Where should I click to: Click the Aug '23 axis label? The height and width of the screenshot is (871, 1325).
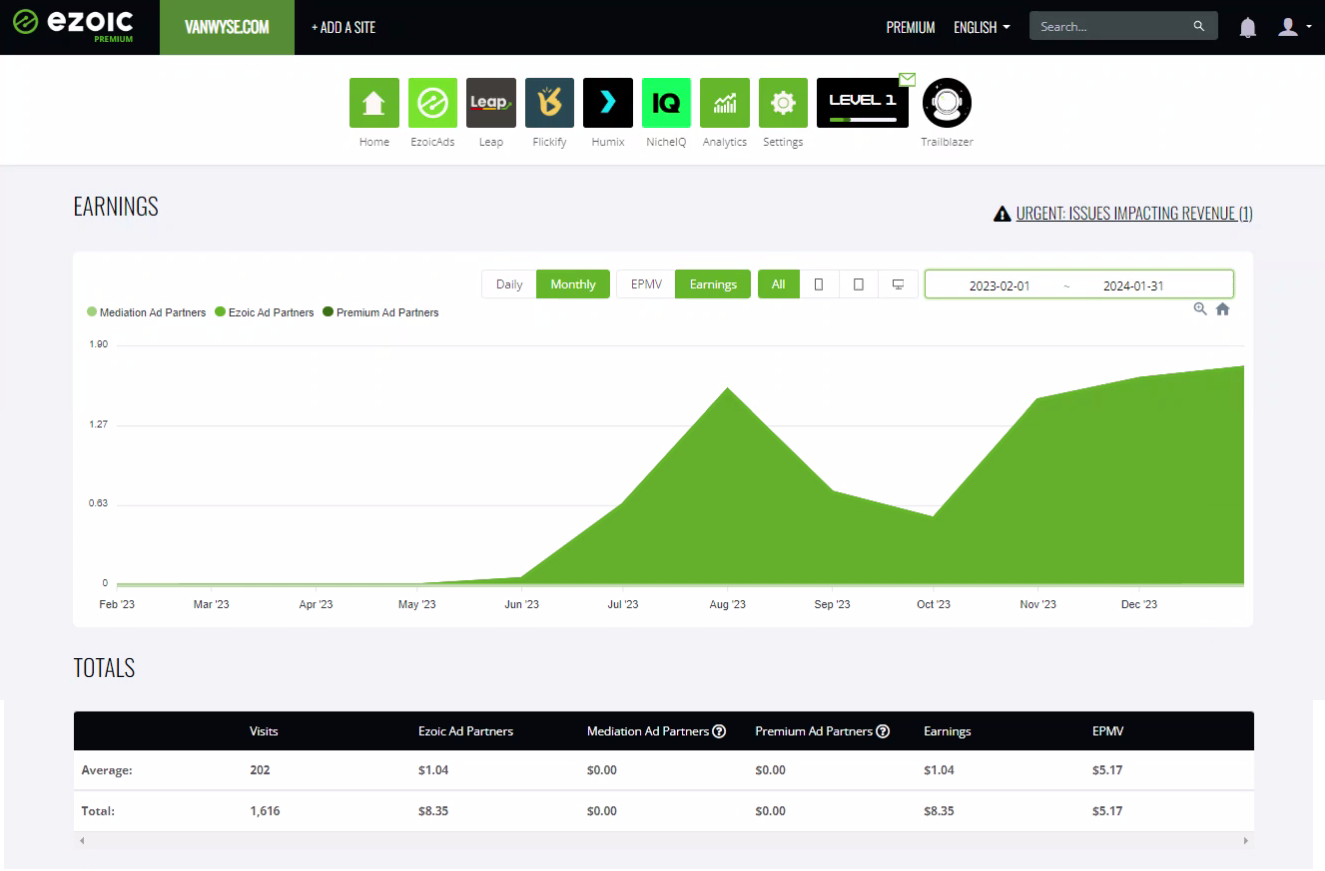point(727,605)
